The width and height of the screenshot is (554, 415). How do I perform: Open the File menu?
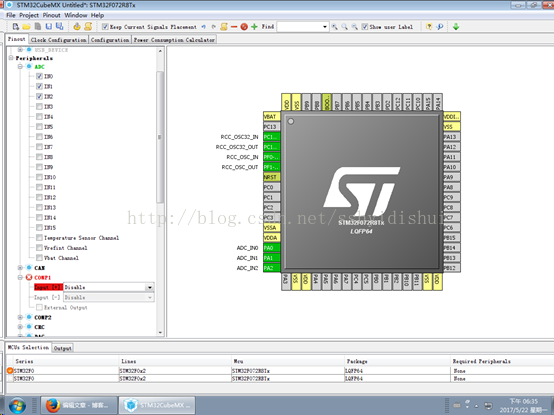point(11,15)
